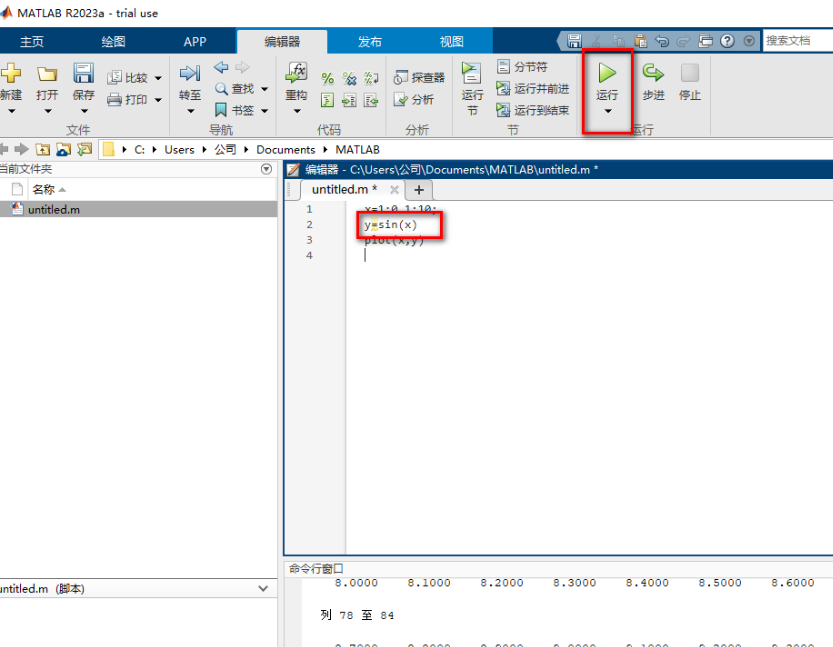Click the Analyze (分析) icon

tap(401, 99)
